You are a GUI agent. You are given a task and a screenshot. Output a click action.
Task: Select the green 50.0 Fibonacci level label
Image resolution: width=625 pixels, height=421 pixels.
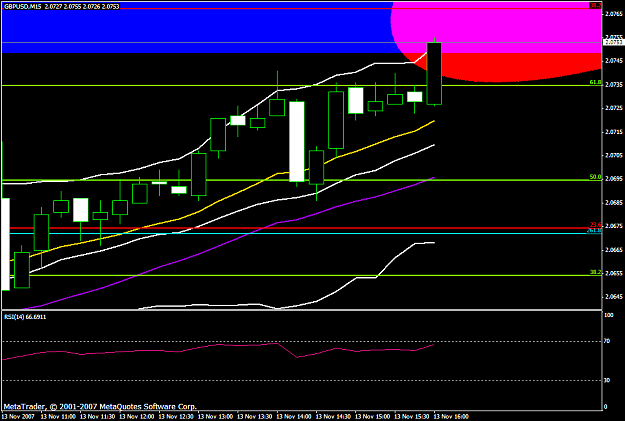tap(596, 177)
